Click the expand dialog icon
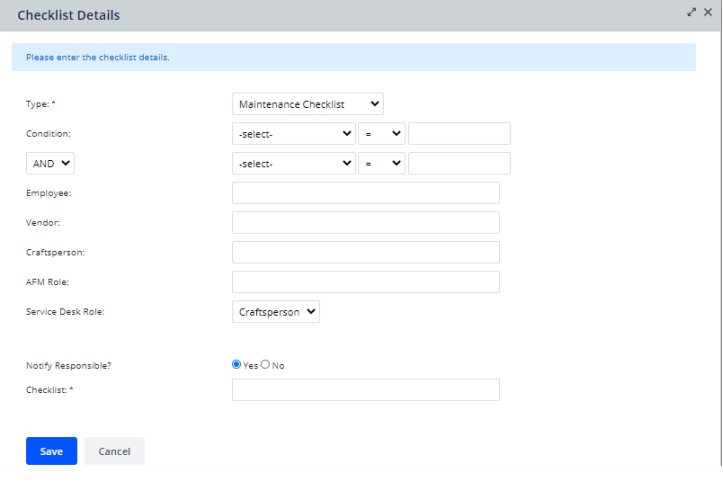This screenshot has width=723, height=482. click(x=691, y=12)
